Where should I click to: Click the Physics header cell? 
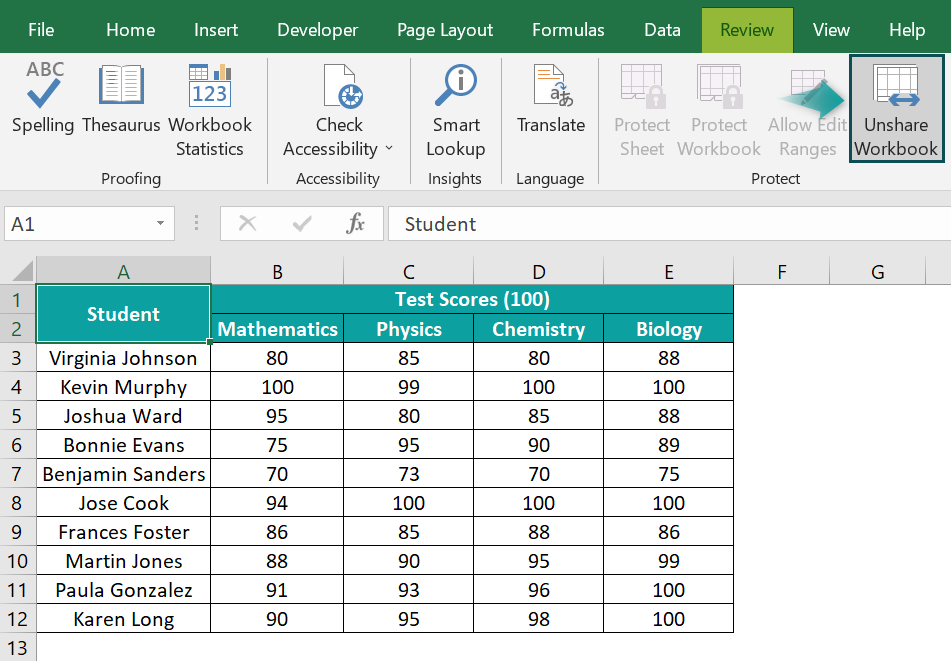tap(409, 329)
